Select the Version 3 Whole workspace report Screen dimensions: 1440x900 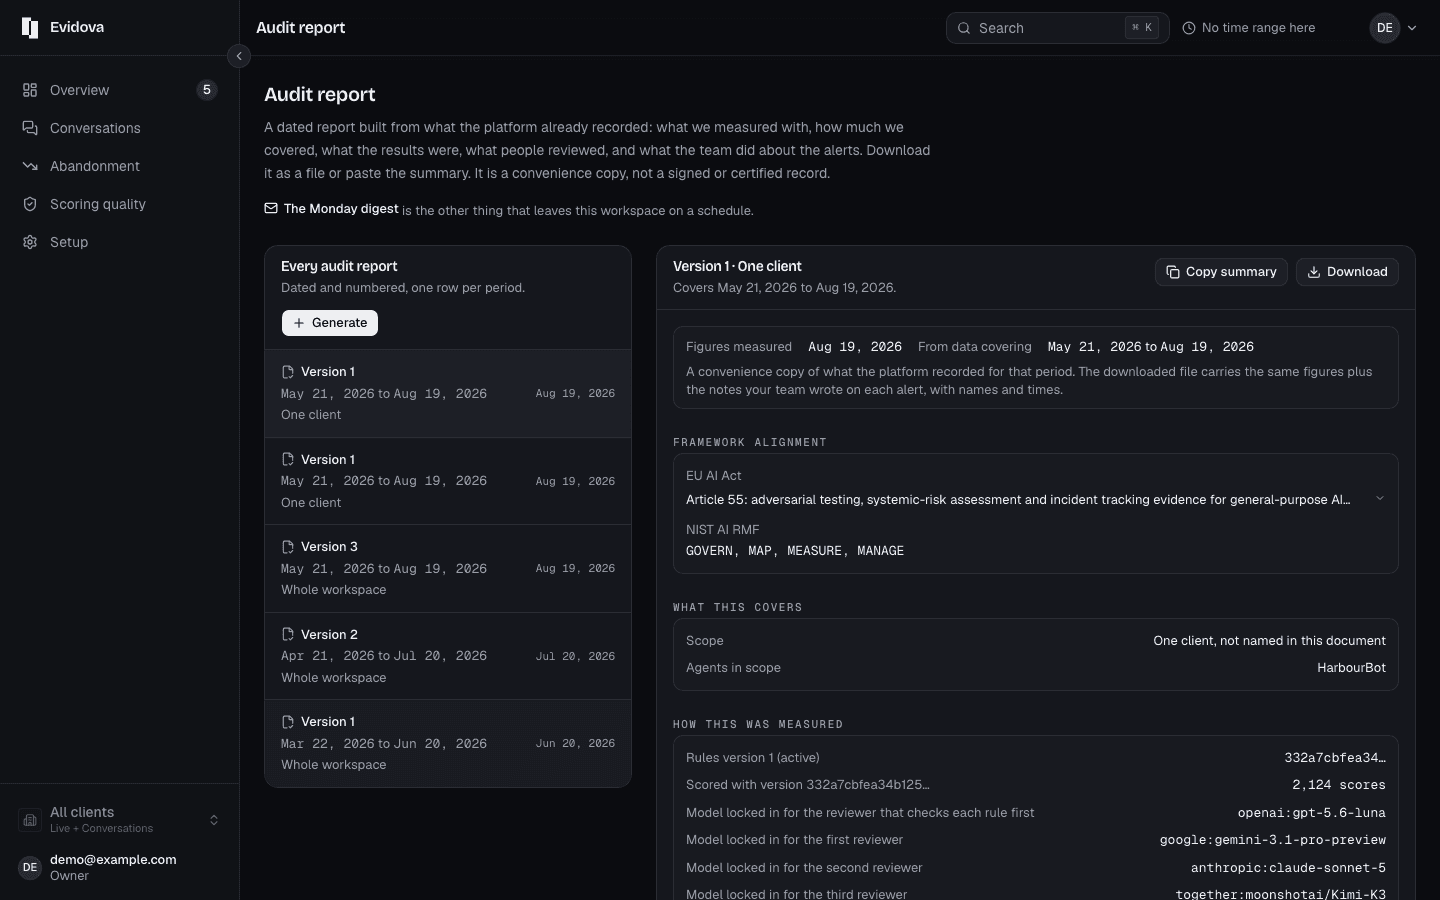click(x=448, y=568)
